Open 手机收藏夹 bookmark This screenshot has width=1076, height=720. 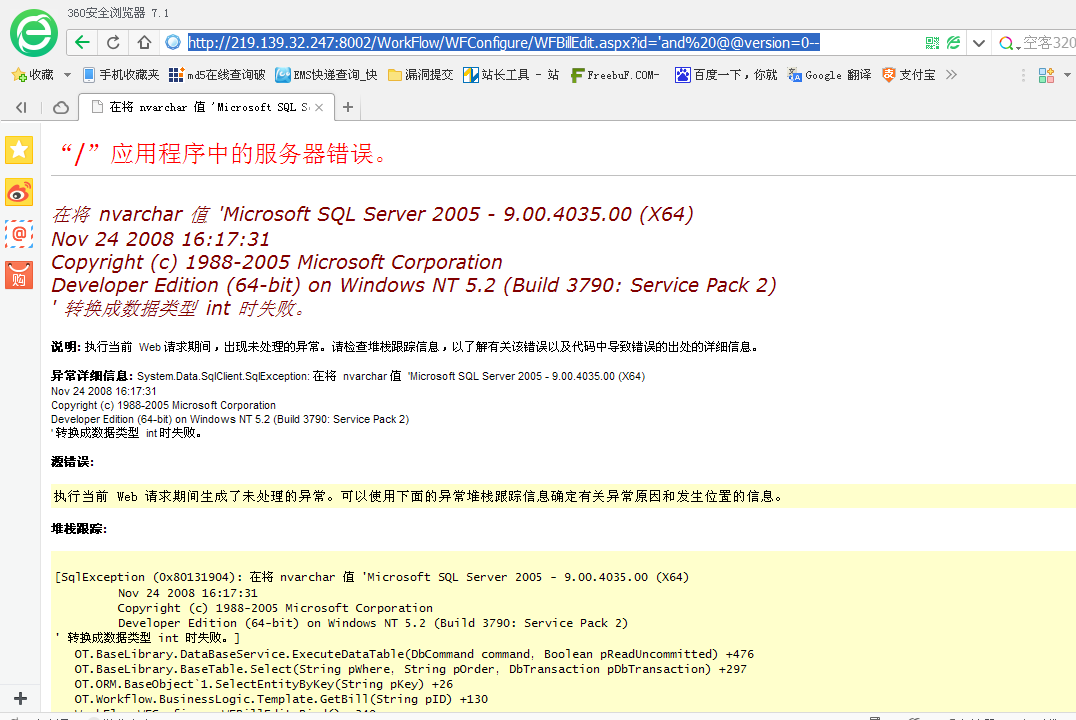point(121,75)
